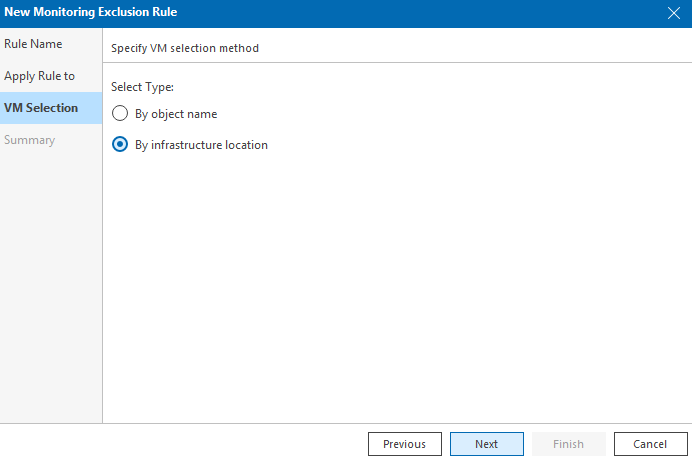Click the grayed-out Finish button
This screenshot has height=456, width=692.
568,444
